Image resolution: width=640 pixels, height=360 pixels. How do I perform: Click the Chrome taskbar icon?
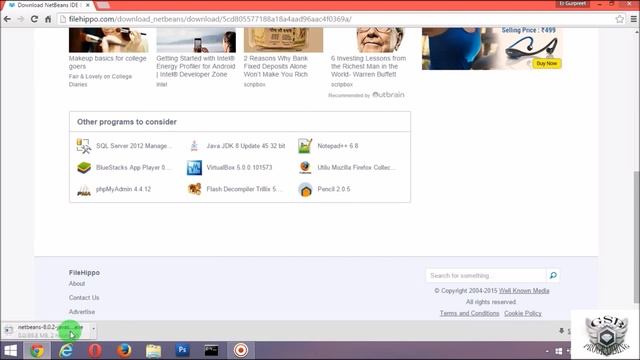37,351
